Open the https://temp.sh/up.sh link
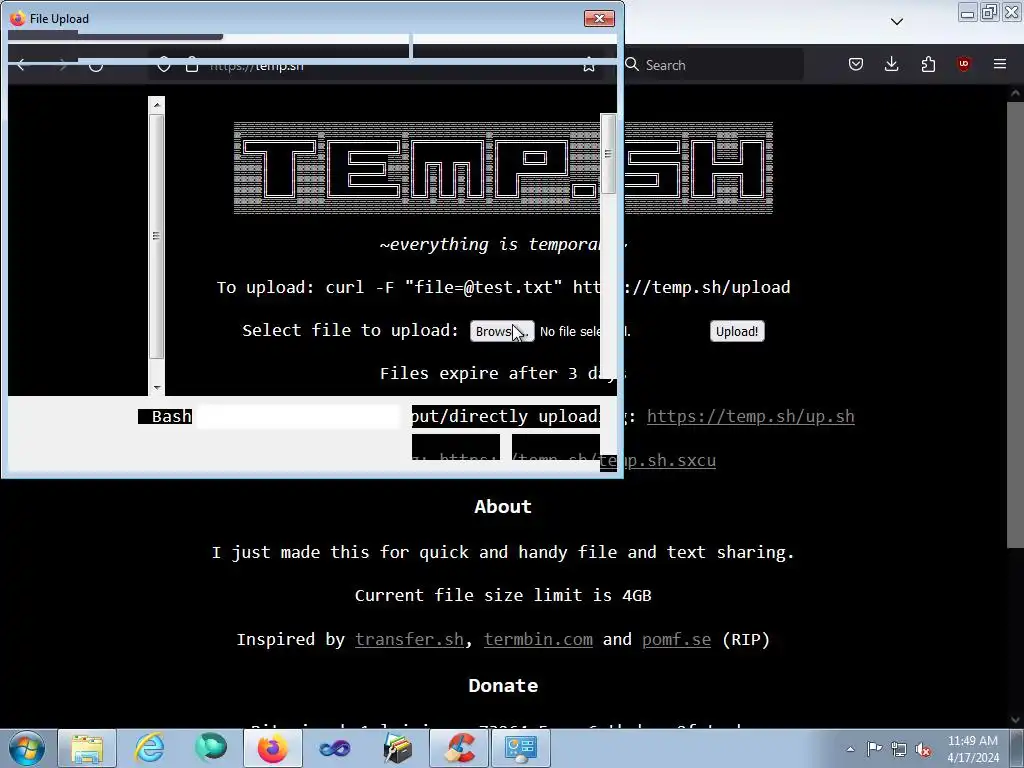 750,417
